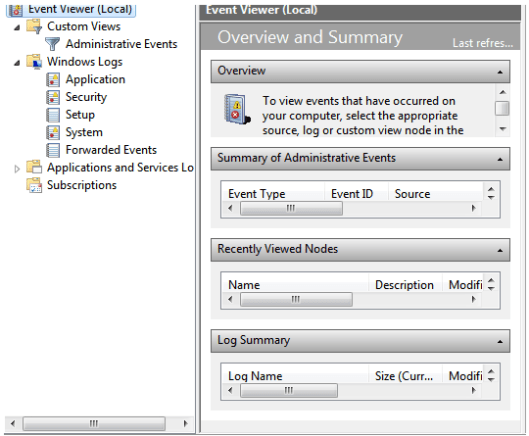Viewport: 529px width, 436px height.
Task: Click the Event Viewer (Local) root icon
Action: [x=16, y=10]
